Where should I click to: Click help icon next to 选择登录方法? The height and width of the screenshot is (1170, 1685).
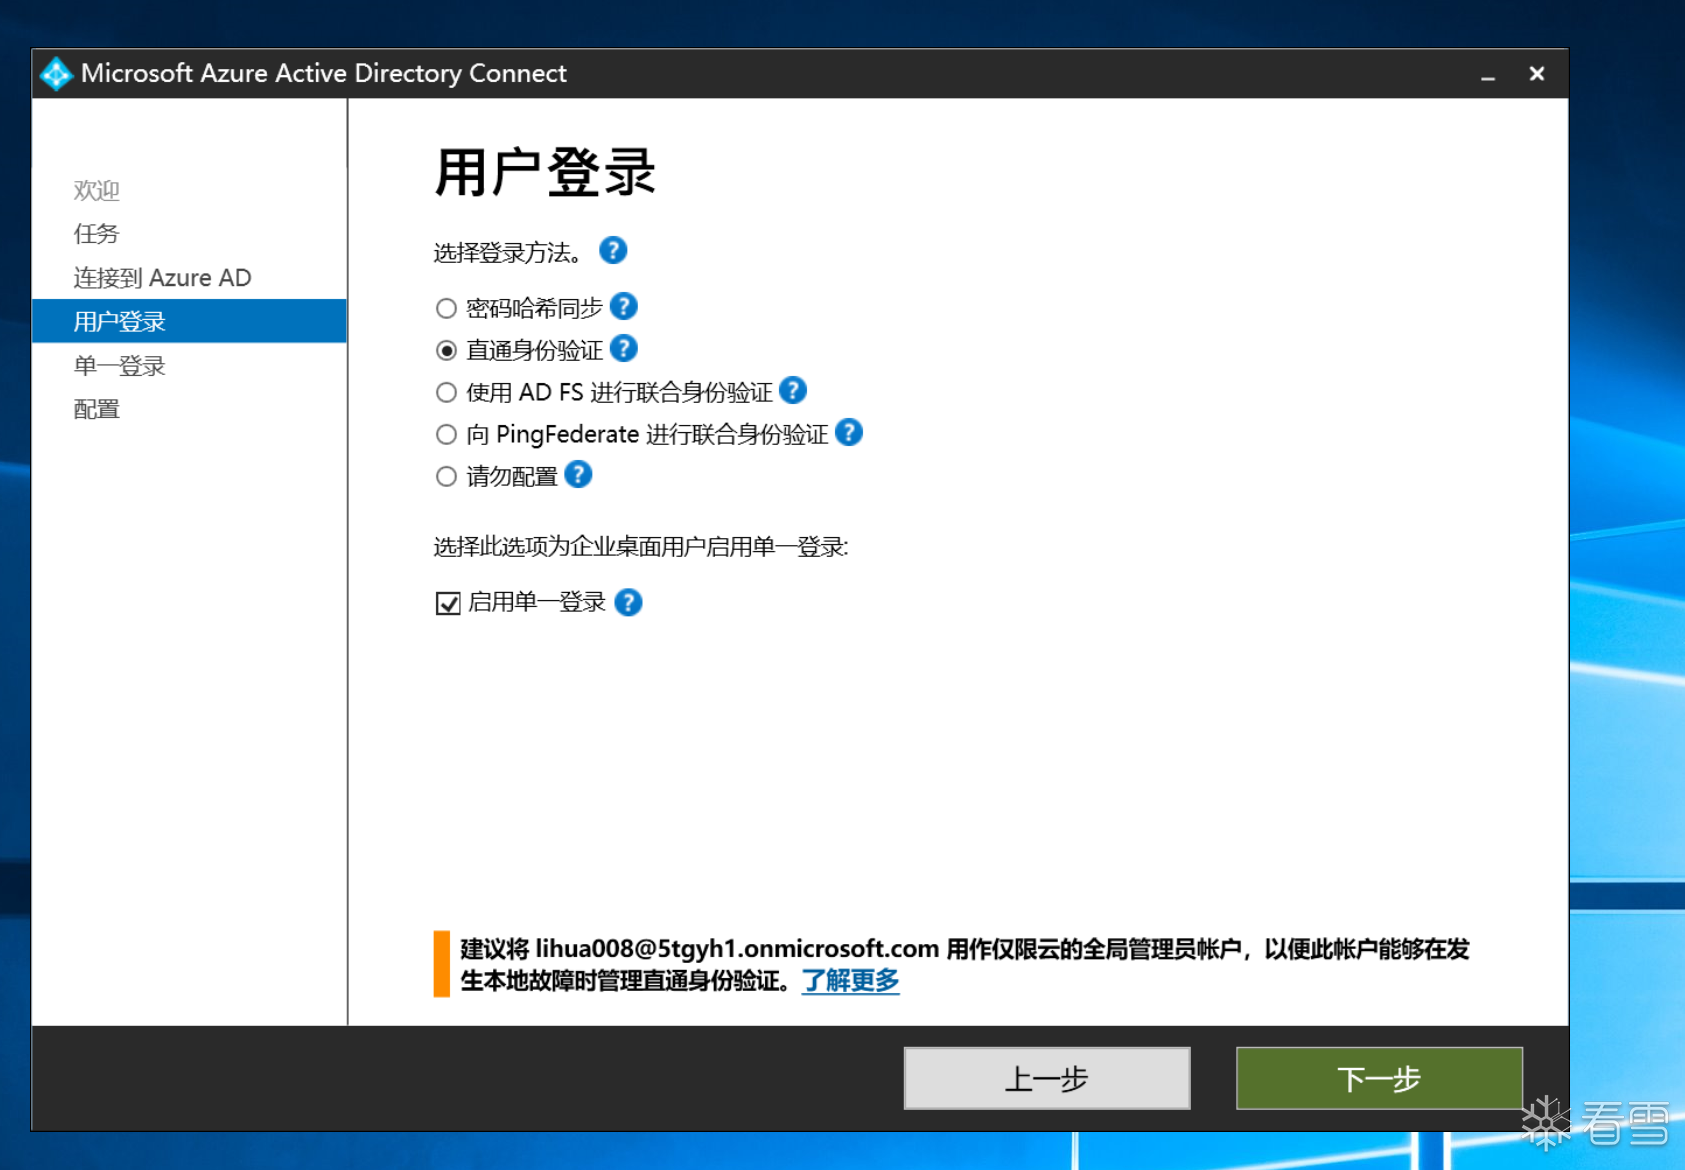click(613, 250)
